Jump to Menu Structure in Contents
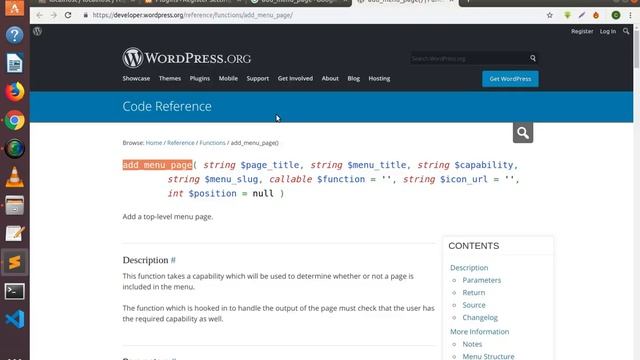Screen dimensions: 640x360 coord(488,356)
